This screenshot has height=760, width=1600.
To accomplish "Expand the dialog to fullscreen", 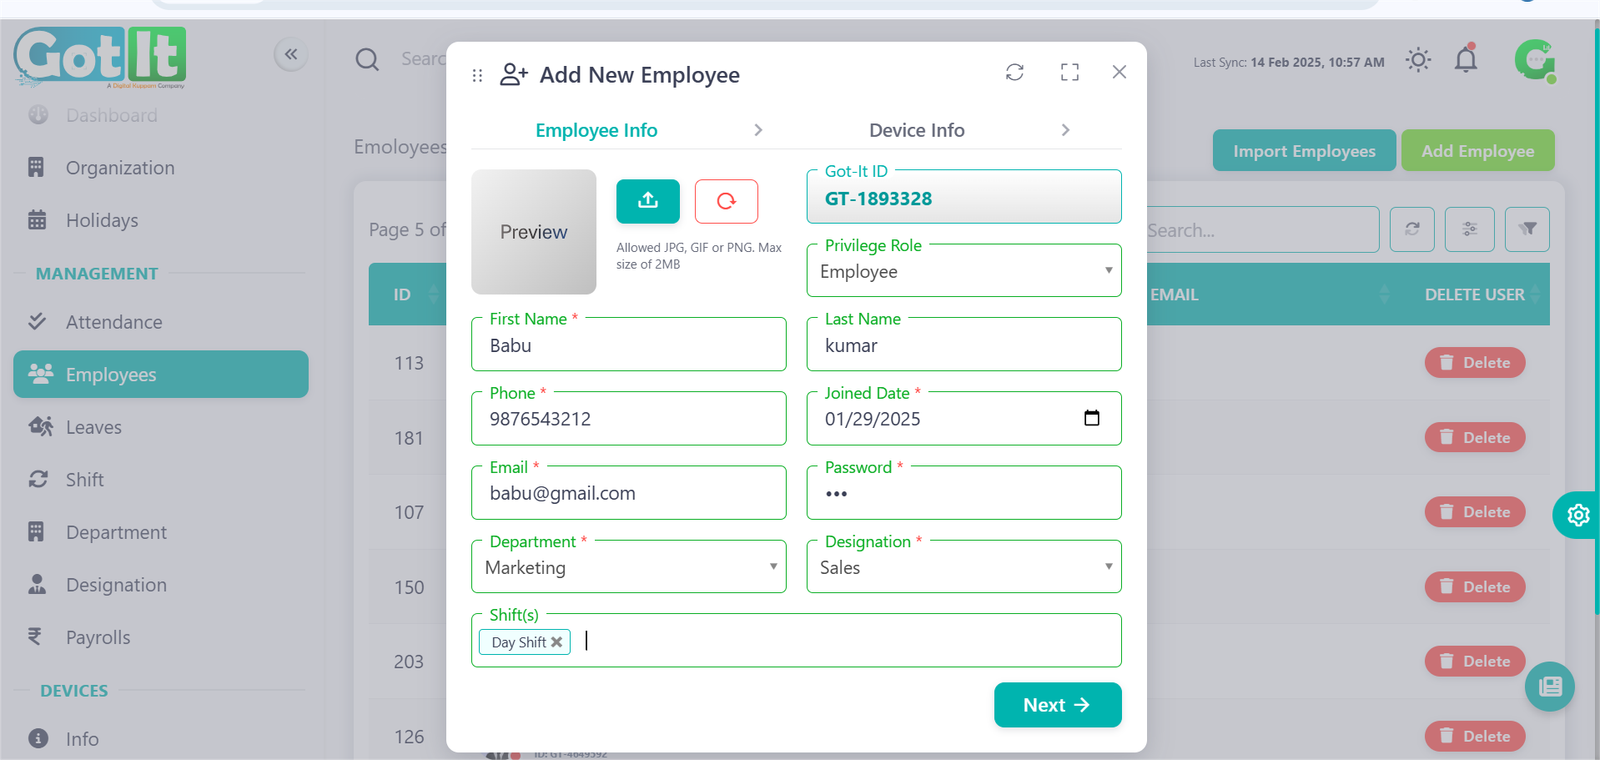I will pos(1069,72).
